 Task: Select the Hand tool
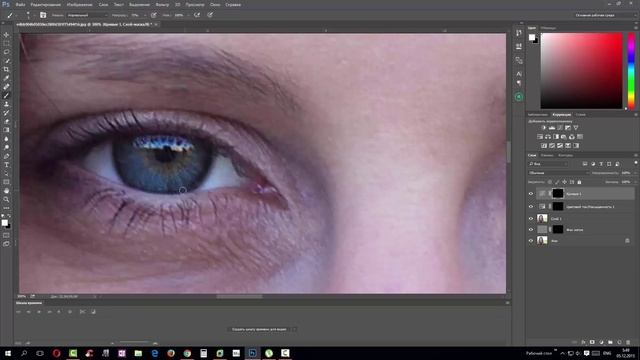coord(6,191)
